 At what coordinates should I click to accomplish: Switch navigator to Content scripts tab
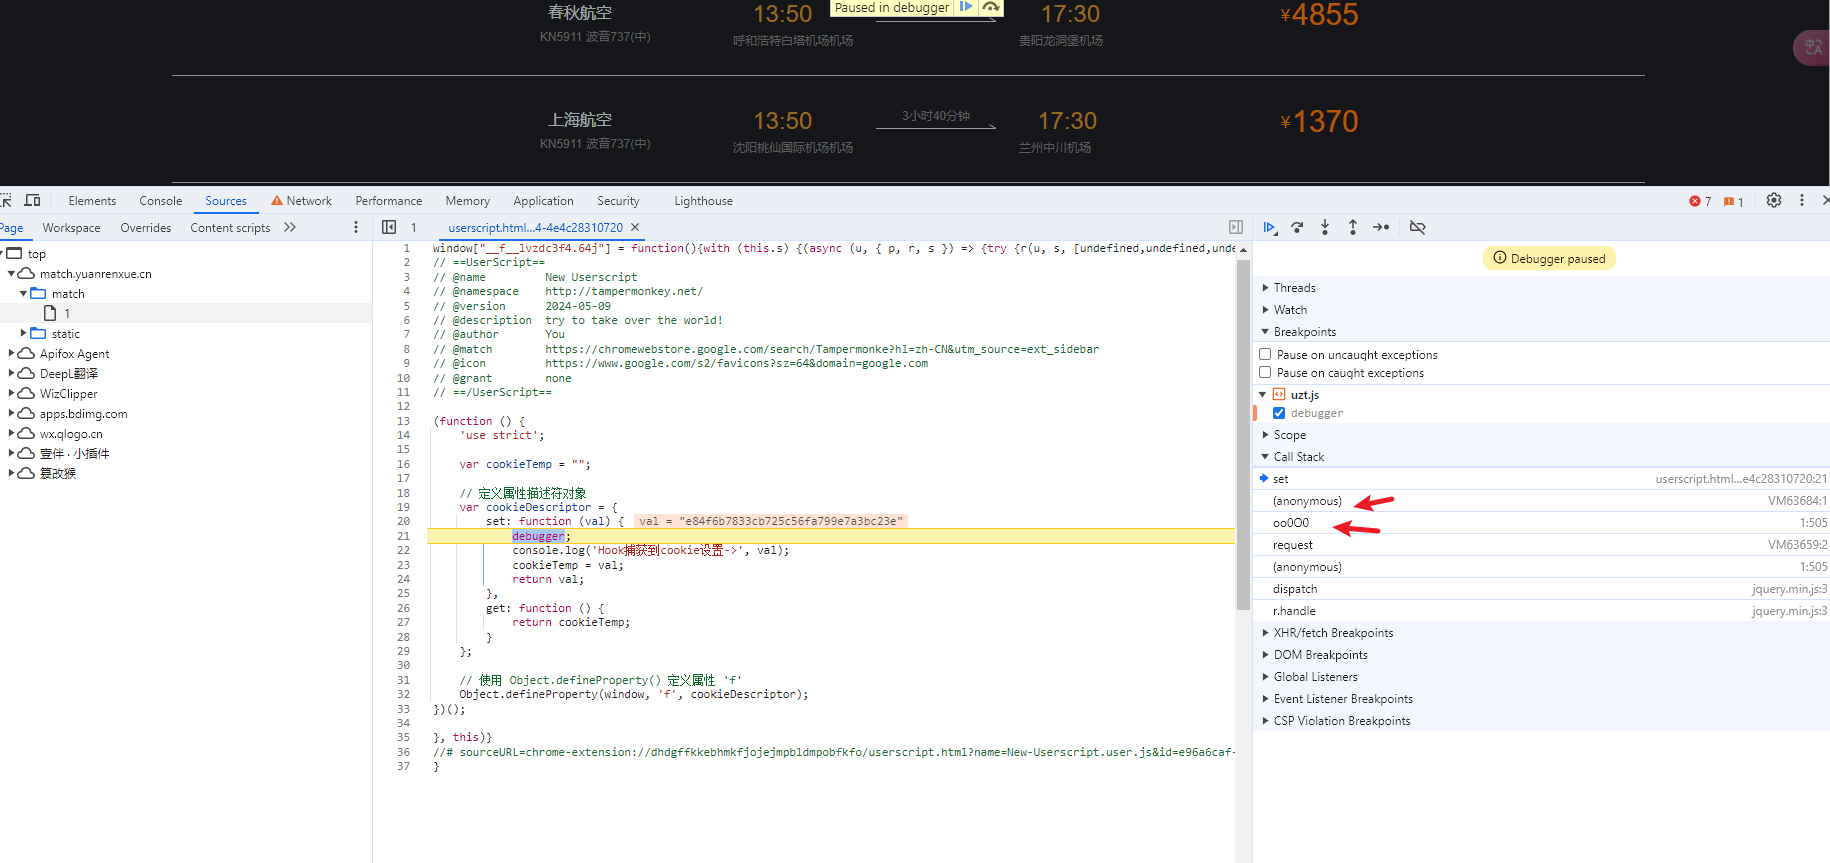(x=230, y=228)
